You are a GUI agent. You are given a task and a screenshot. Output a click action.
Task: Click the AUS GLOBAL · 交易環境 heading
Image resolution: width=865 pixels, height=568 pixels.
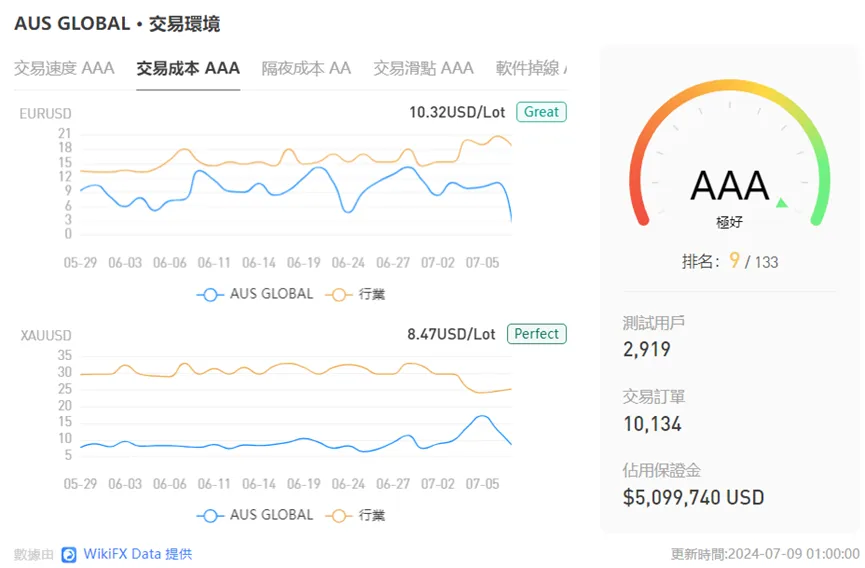point(117,24)
